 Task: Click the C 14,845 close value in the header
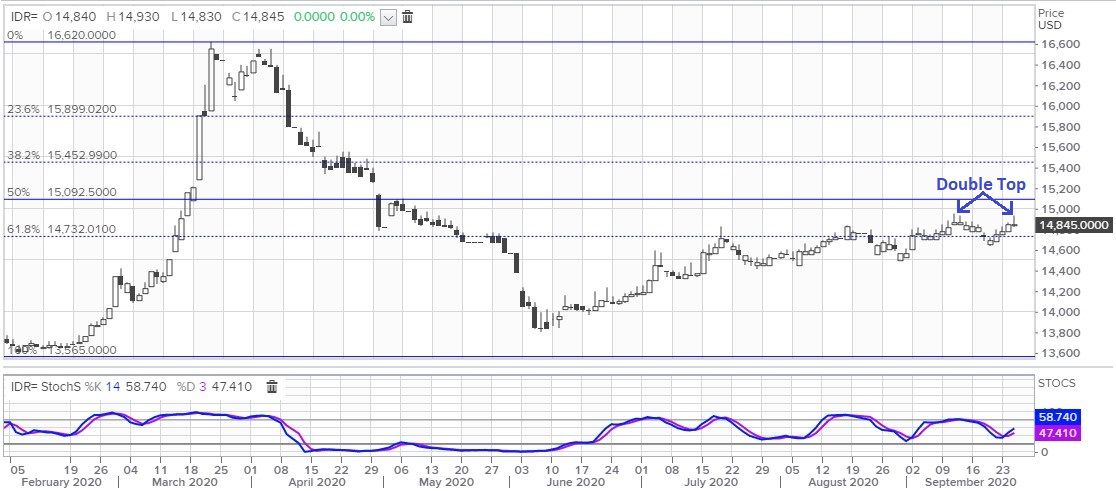point(258,17)
